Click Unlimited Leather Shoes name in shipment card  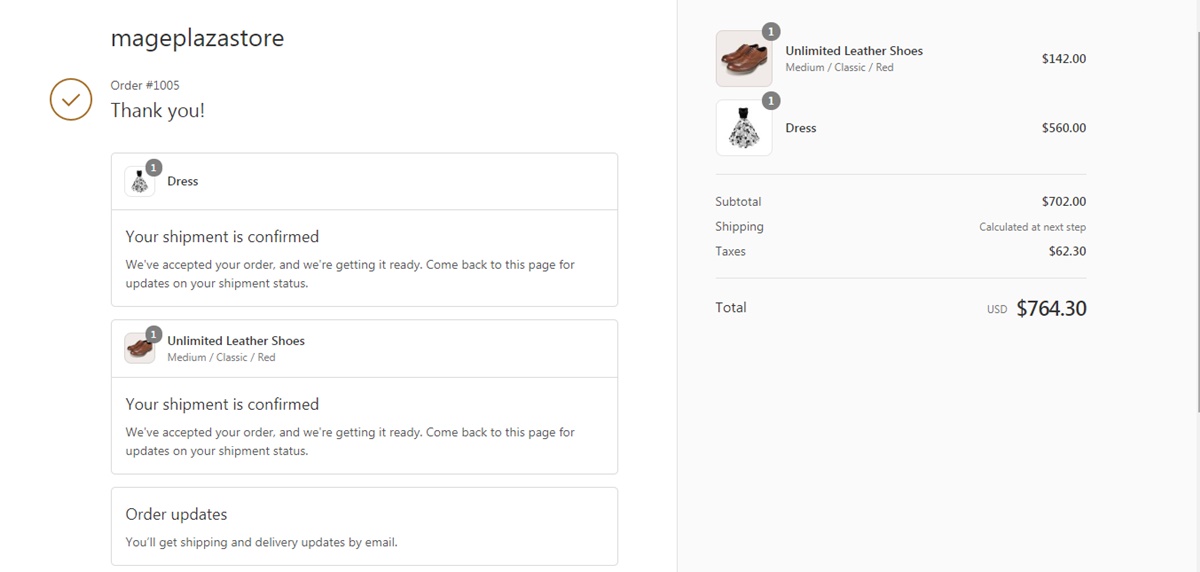(236, 340)
